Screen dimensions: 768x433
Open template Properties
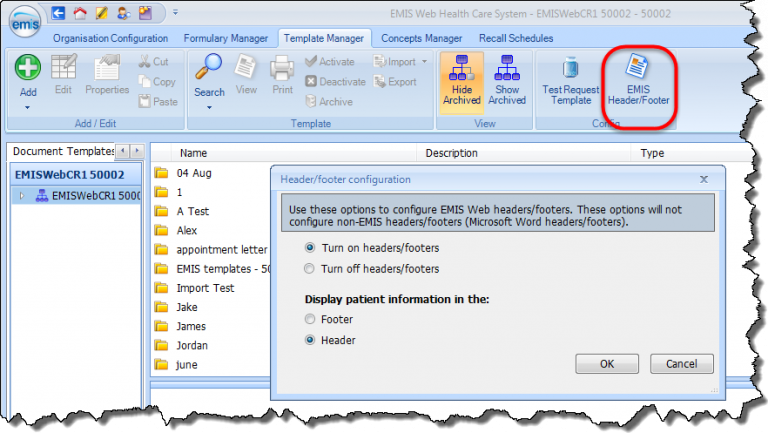point(107,74)
